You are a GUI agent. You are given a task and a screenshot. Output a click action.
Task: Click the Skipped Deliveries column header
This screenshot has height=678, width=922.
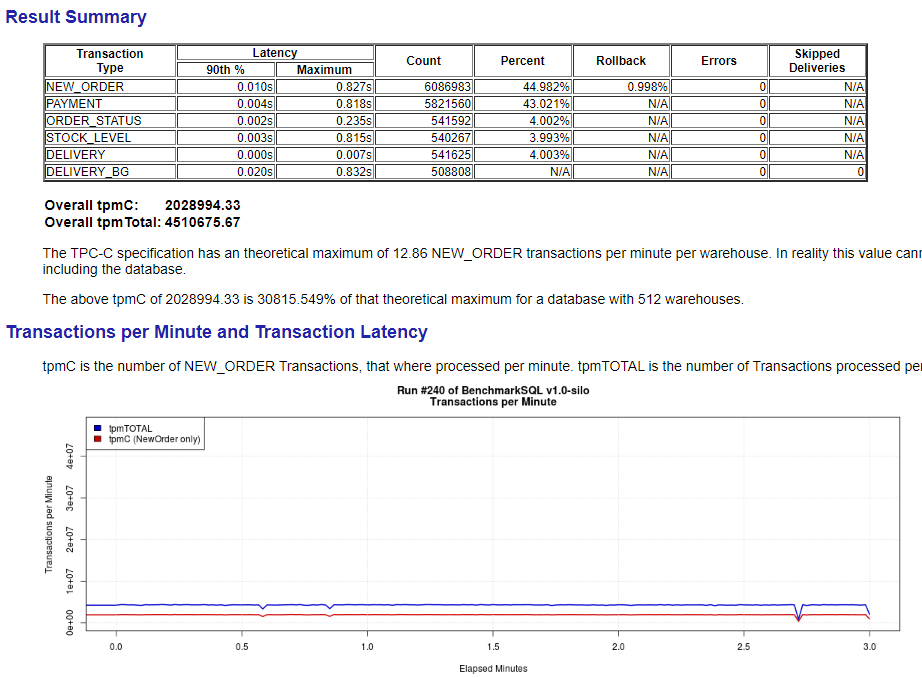pyautogui.click(x=816, y=60)
